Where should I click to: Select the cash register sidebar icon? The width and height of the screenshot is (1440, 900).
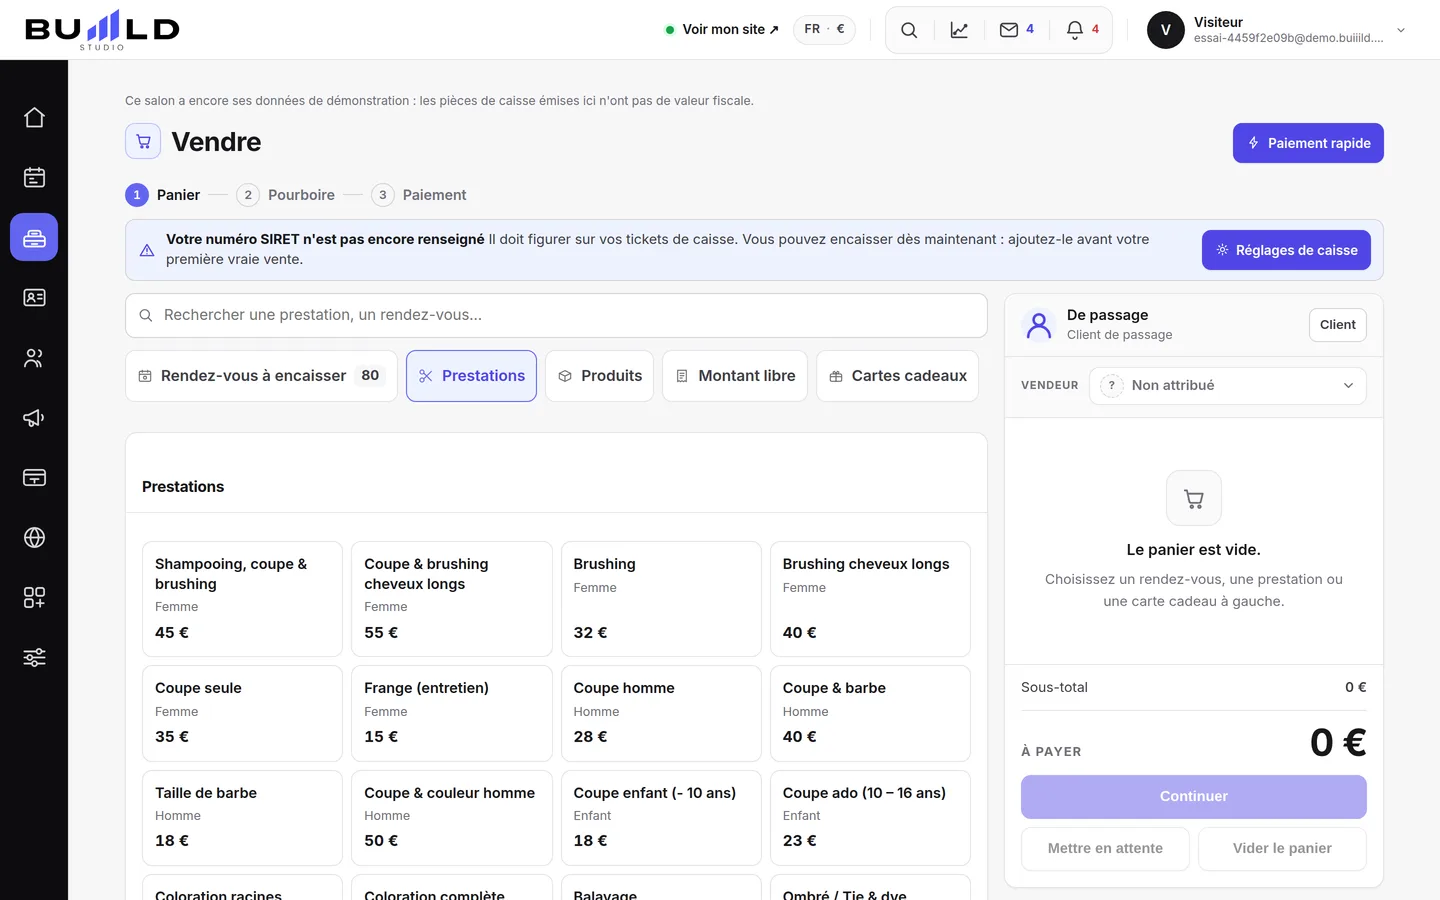34,238
